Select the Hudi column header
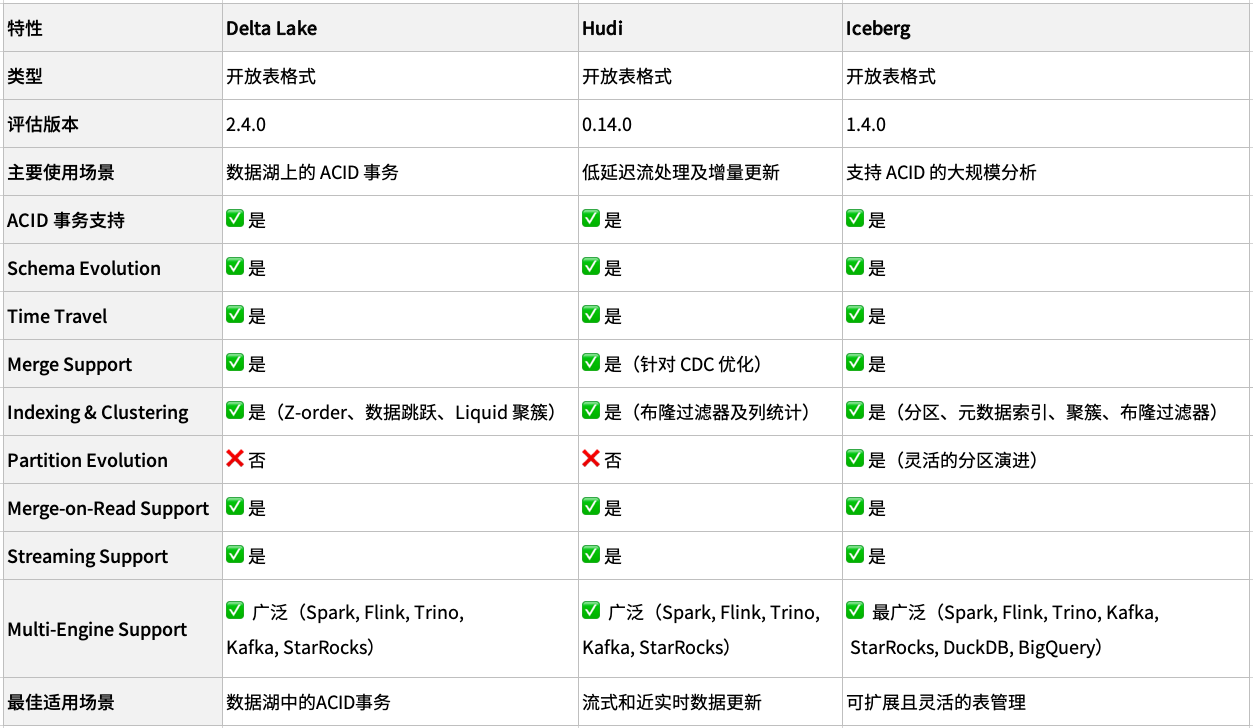The image size is (1253, 728). click(x=602, y=28)
